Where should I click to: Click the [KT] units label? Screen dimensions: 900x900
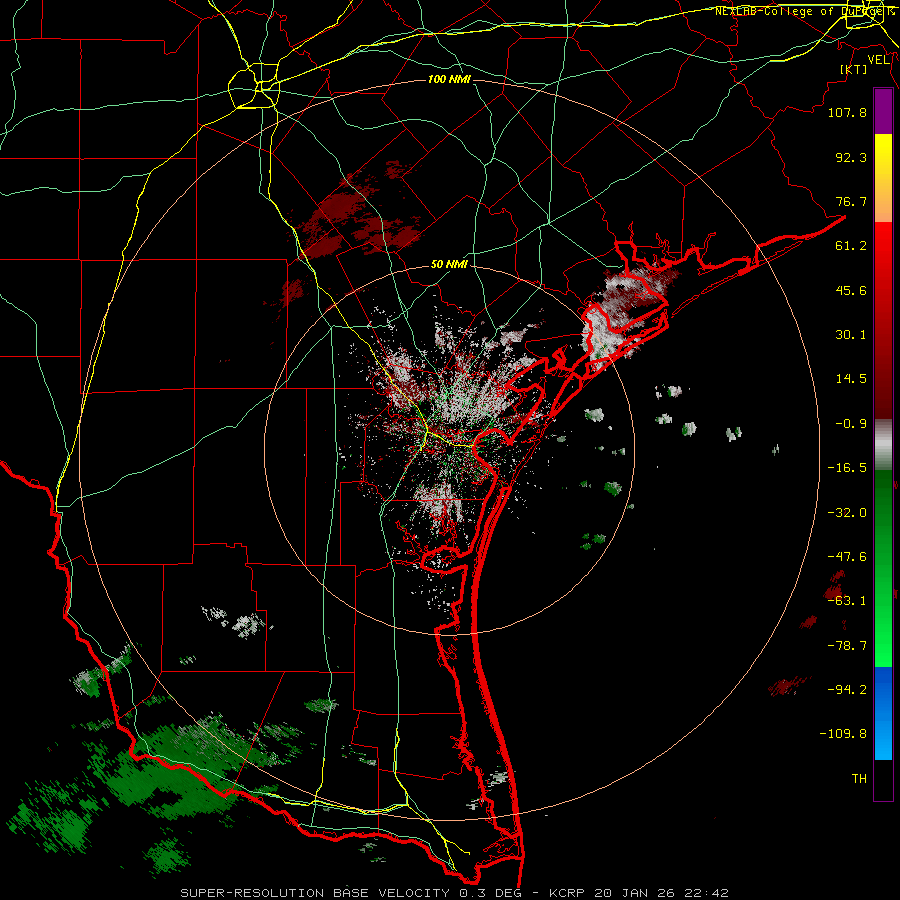(854, 69)
